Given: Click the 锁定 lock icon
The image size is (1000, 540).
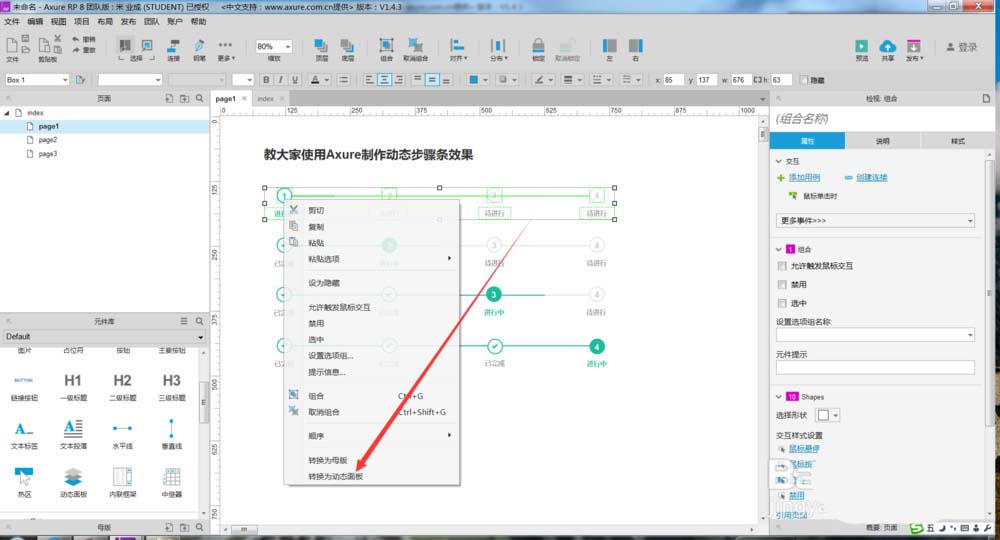Looking at the screenshot, I should [538, 46].
